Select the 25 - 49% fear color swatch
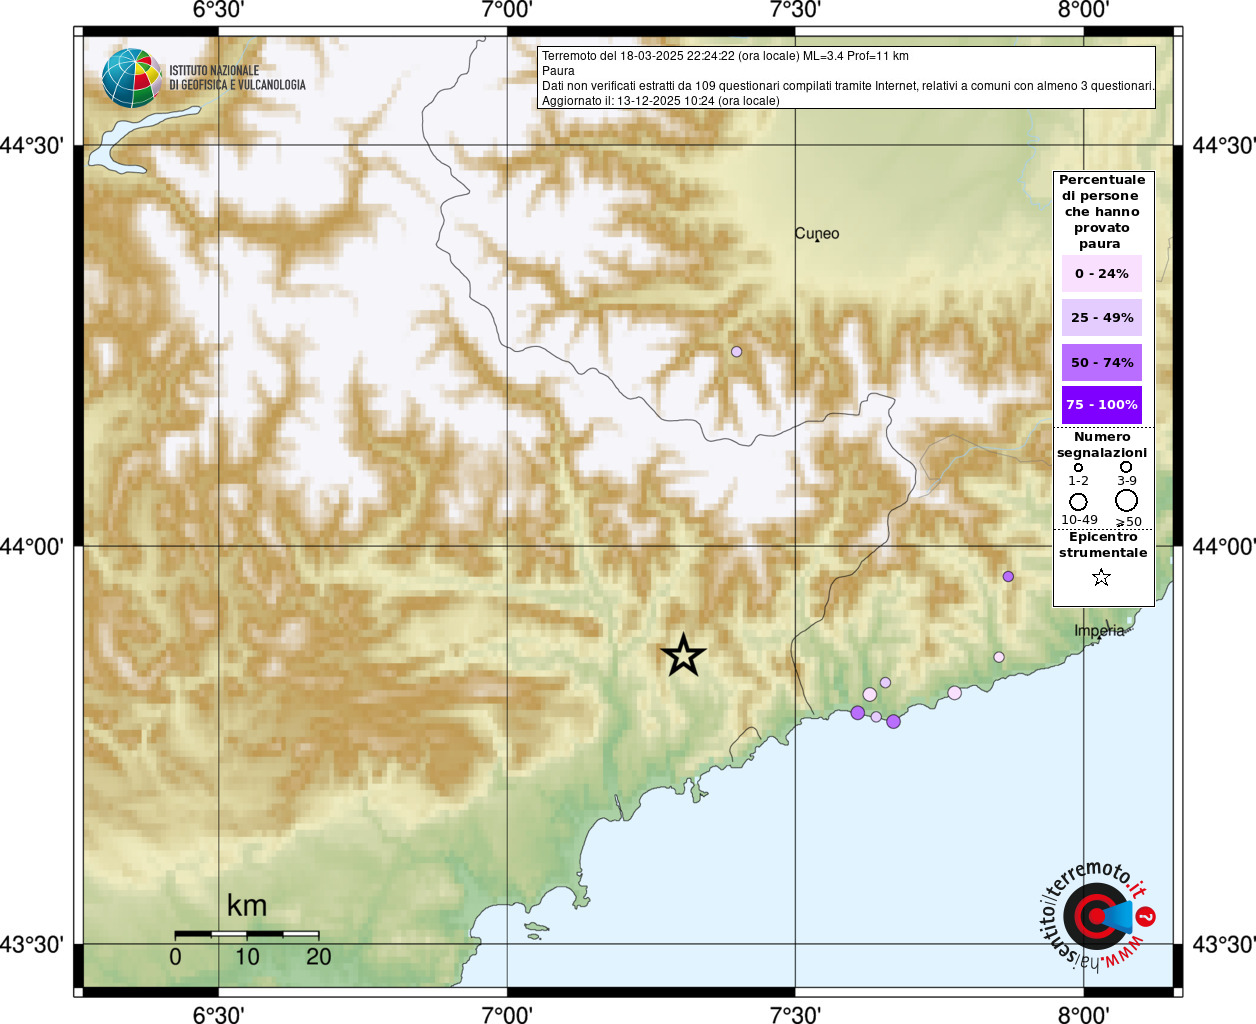 [1102, 318]
